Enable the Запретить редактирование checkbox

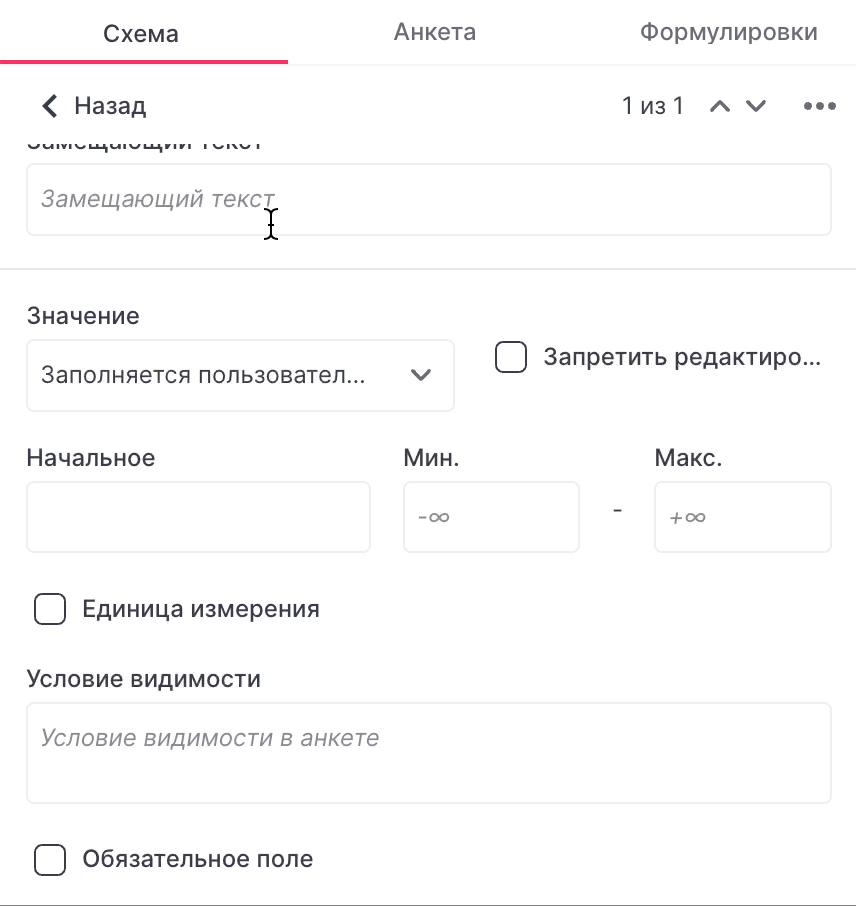pos(511,357)
